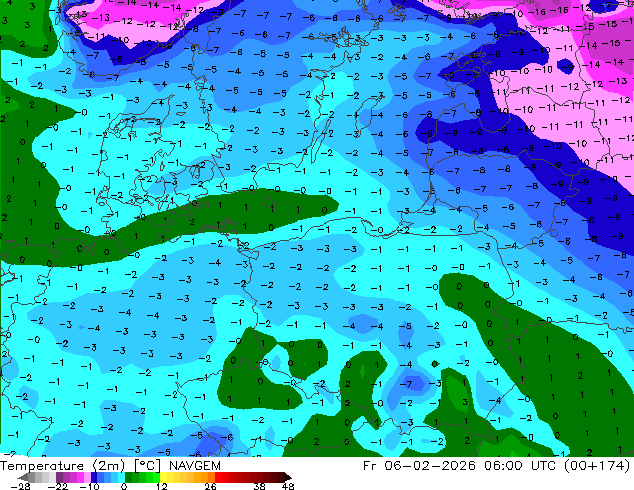Click the '-10' legend label
This screenshot has height=490, width=634.
[x=89, y=486]
